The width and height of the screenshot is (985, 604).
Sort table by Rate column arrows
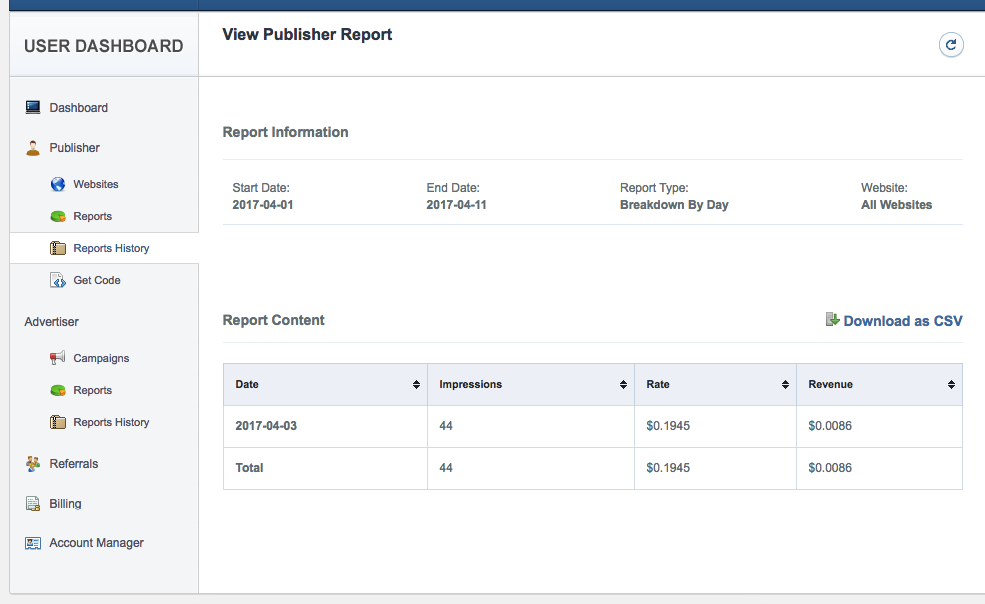click(x=785, y=385)
